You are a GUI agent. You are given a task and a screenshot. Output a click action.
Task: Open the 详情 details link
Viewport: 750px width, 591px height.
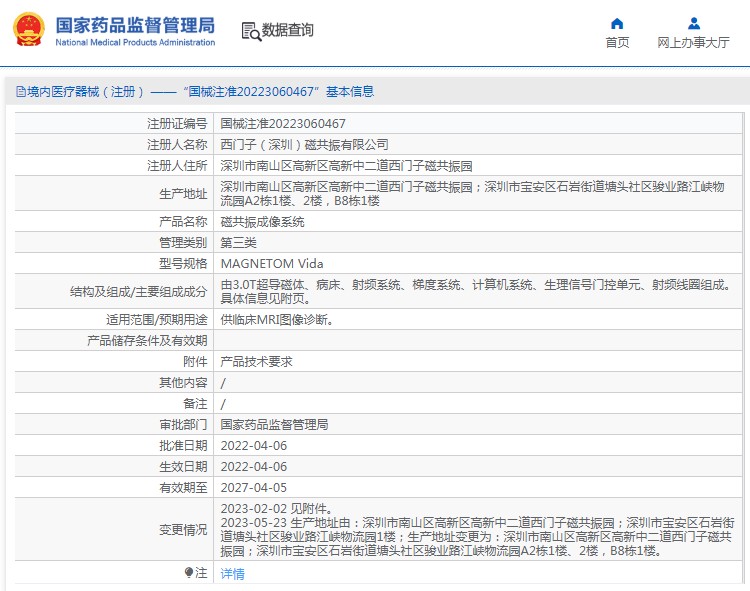point(232,573)
